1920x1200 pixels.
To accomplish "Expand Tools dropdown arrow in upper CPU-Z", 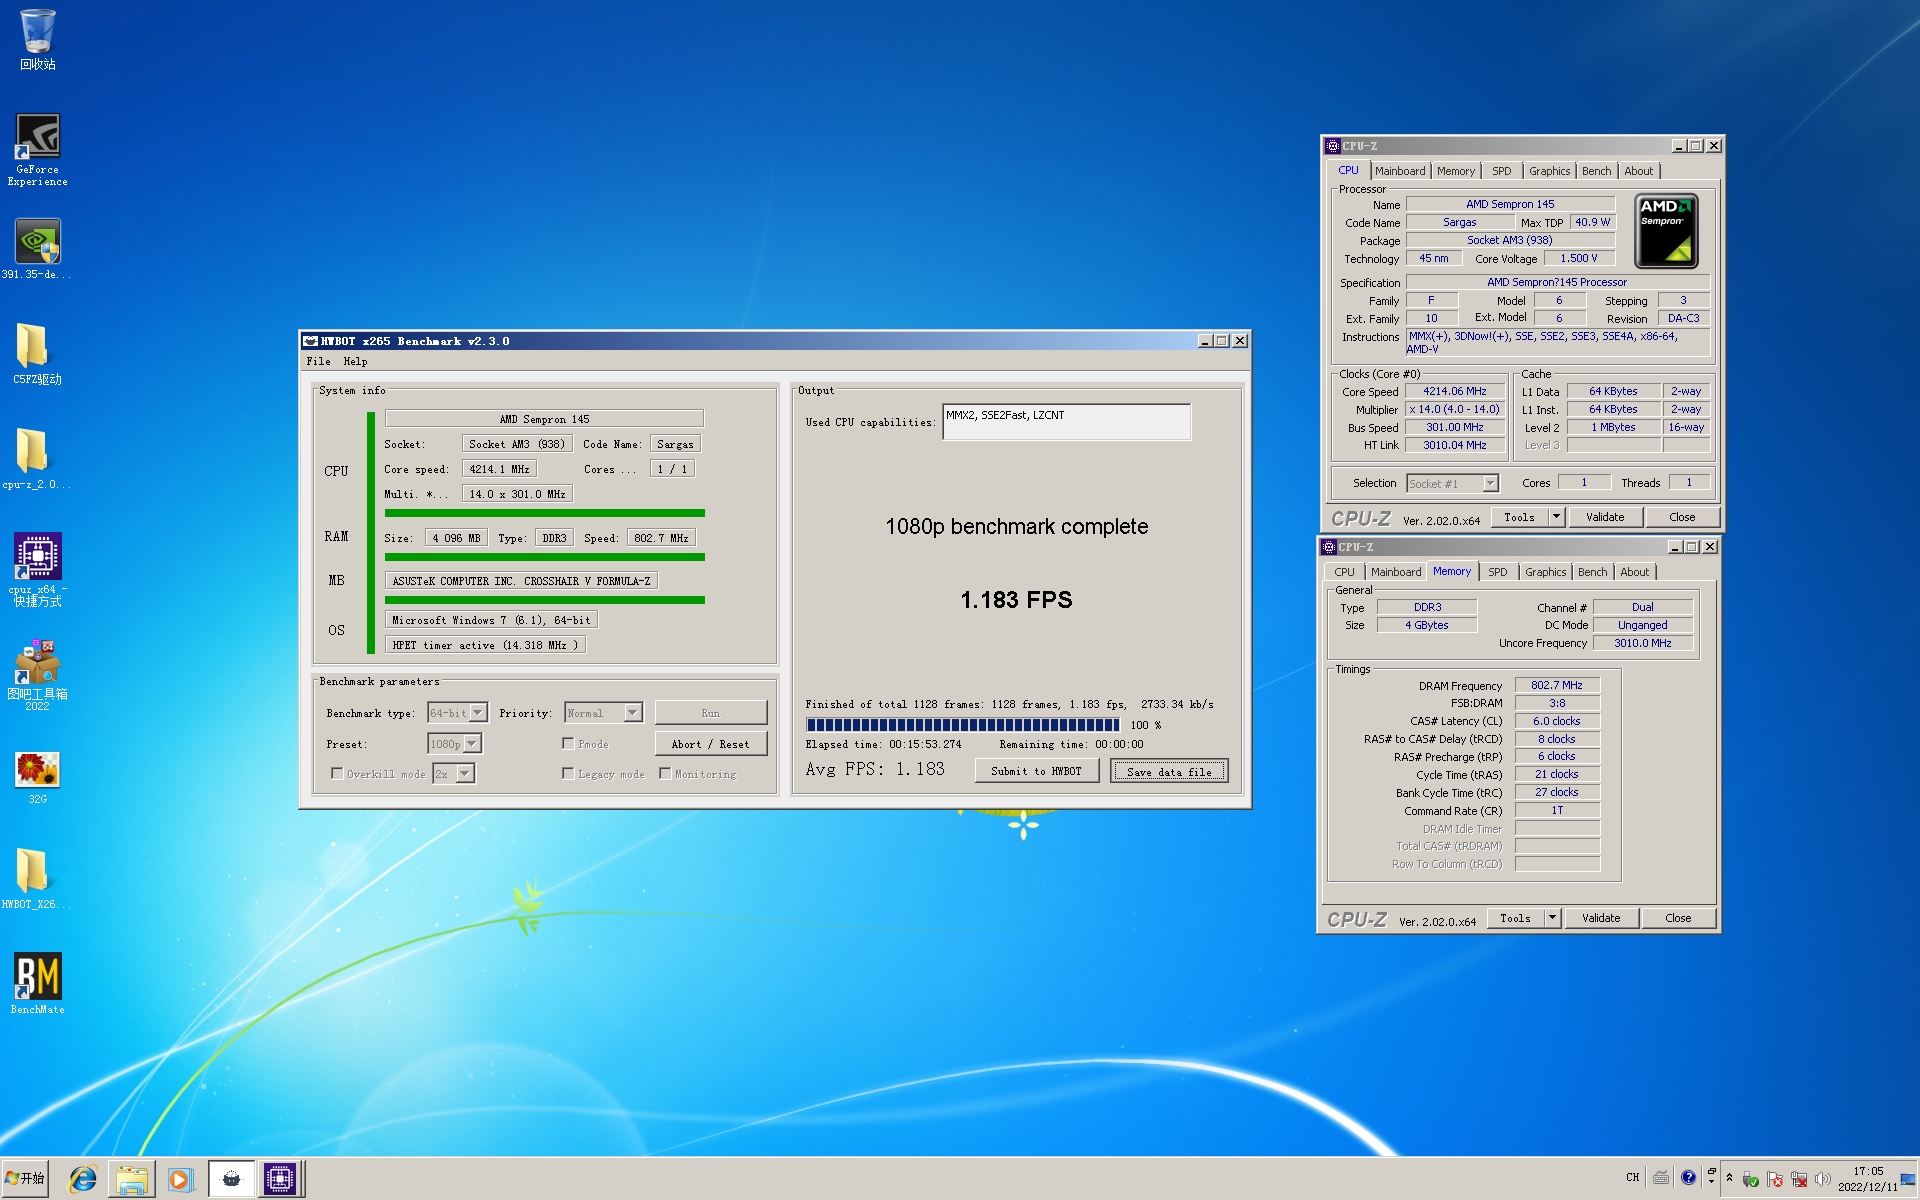I will click(x=1556, y=517).
